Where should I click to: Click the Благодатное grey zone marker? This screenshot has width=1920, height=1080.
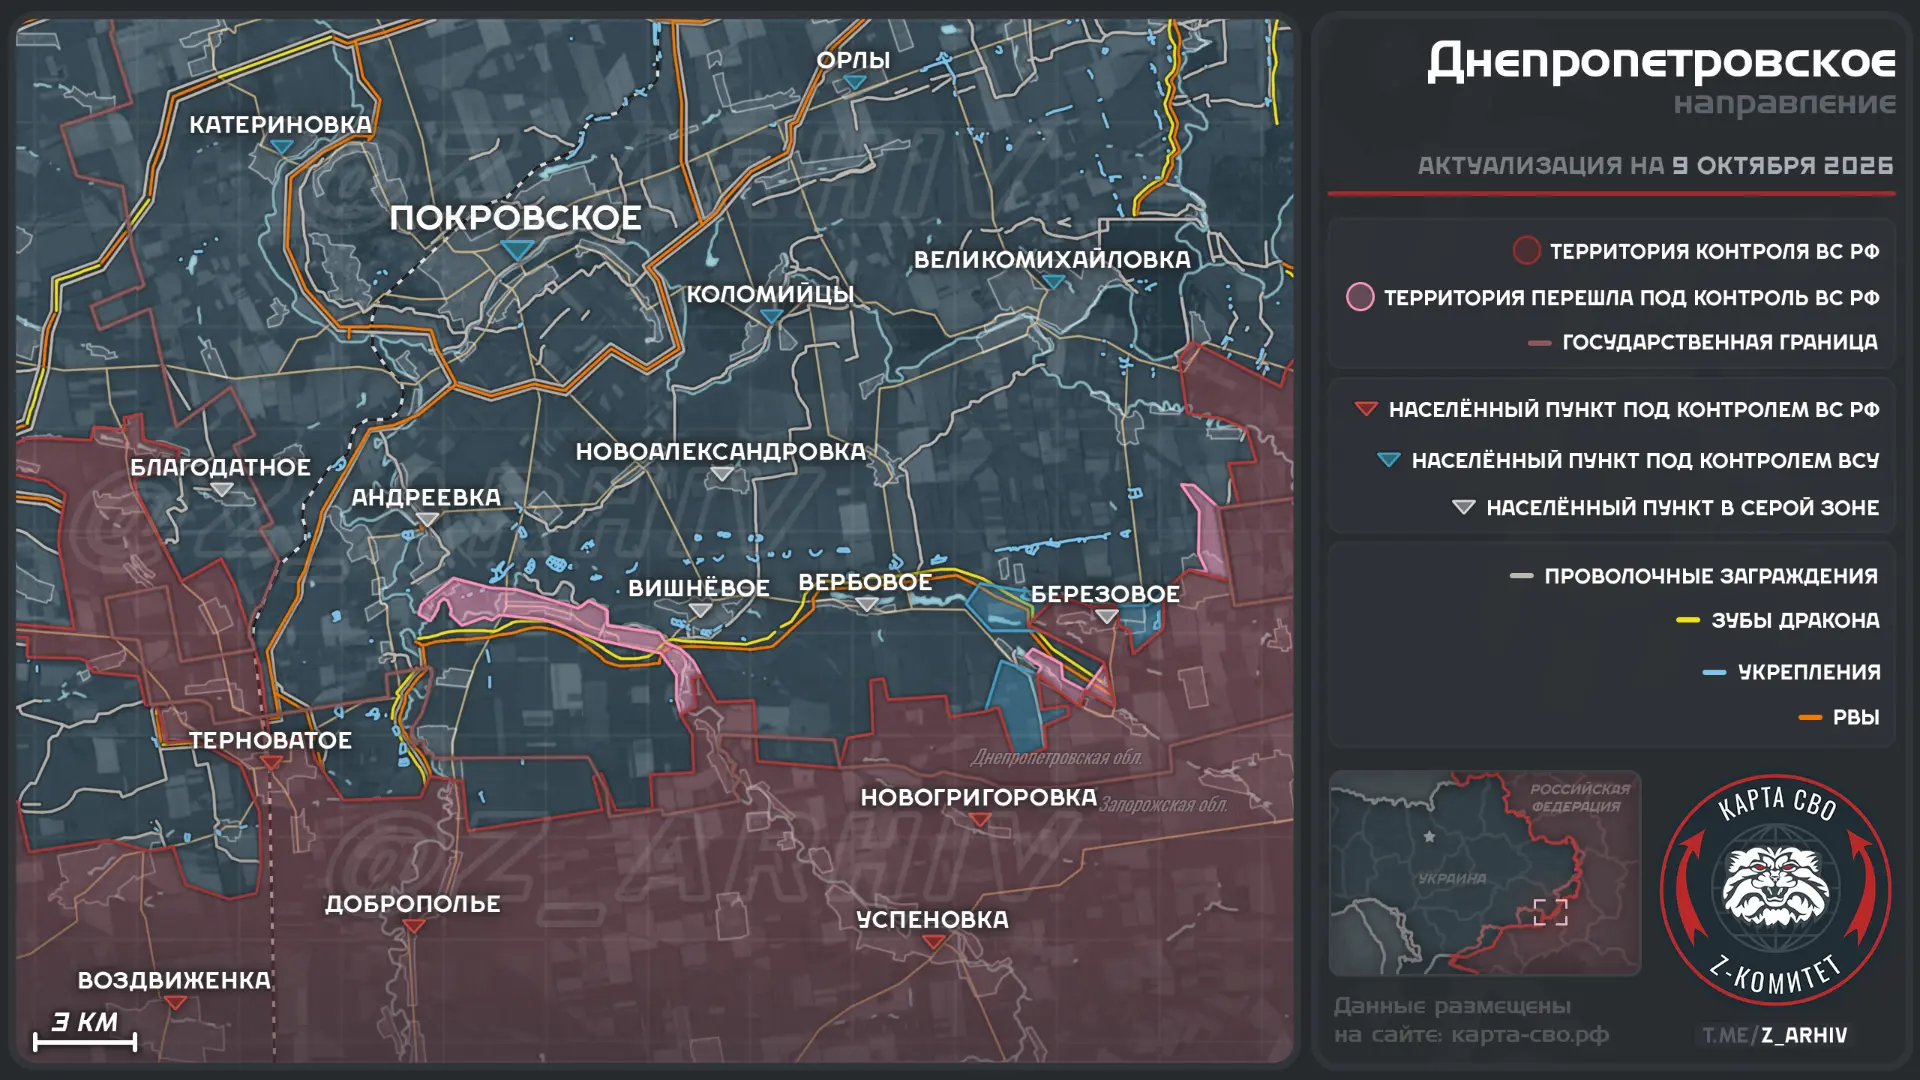221,489
